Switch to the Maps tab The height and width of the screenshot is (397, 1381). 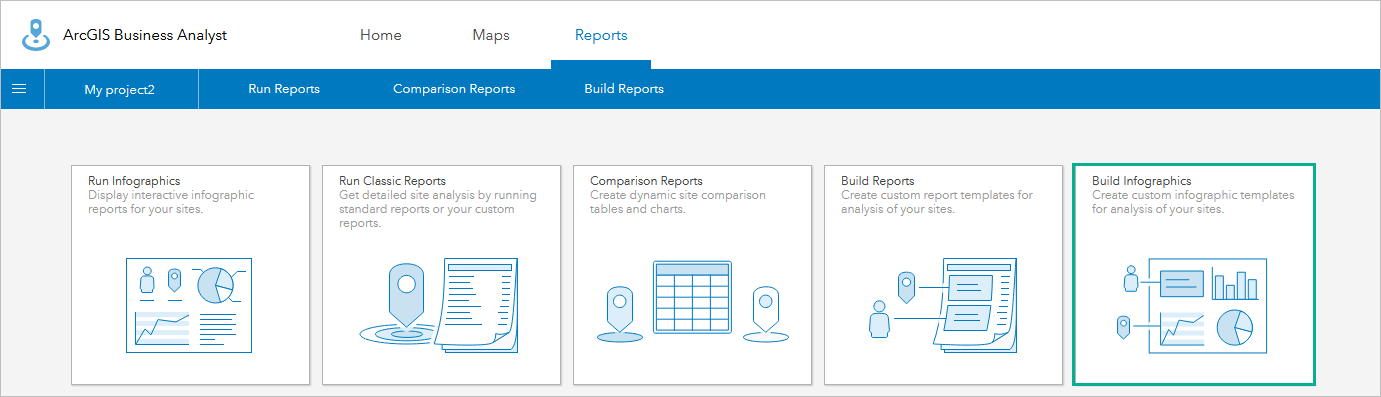(491, 35)
